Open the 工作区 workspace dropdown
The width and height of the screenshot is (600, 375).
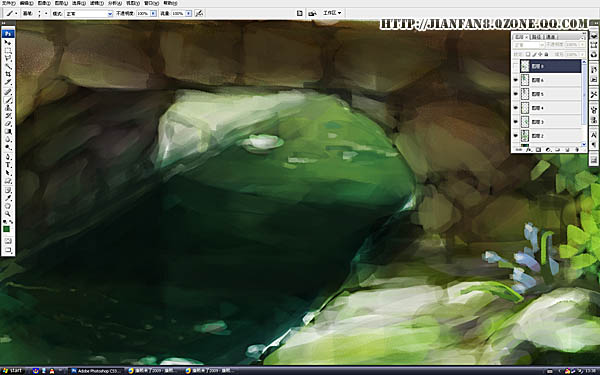(x=332, y=13)
